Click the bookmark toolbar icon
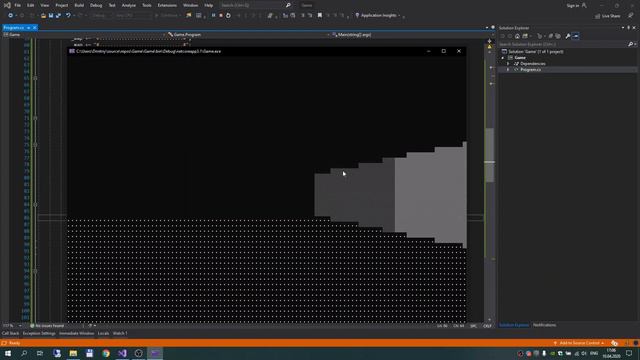This screenshot has width=640, height=360. tap(320, 16)
